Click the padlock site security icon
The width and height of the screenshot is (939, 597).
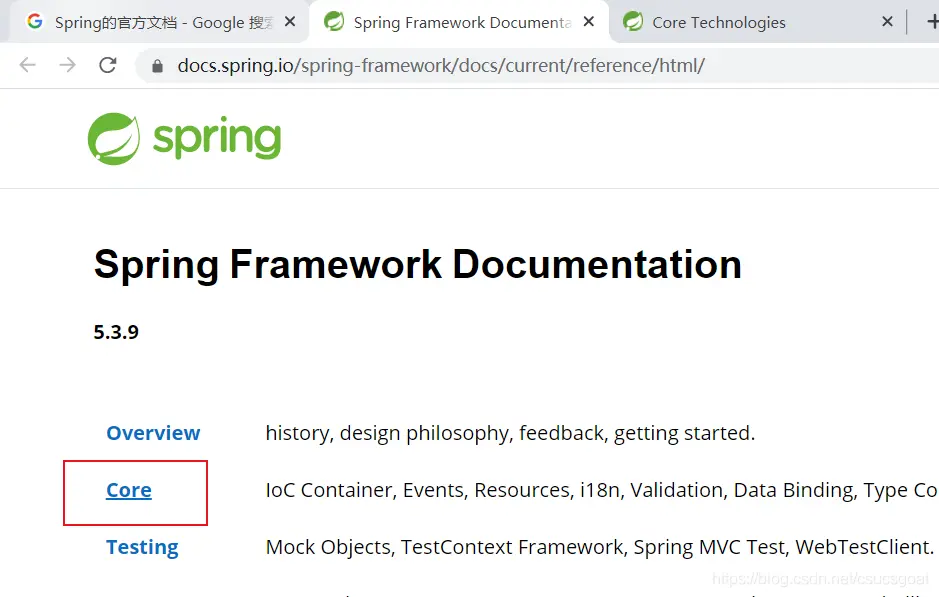pyautogui.click(x=156, y=67)
